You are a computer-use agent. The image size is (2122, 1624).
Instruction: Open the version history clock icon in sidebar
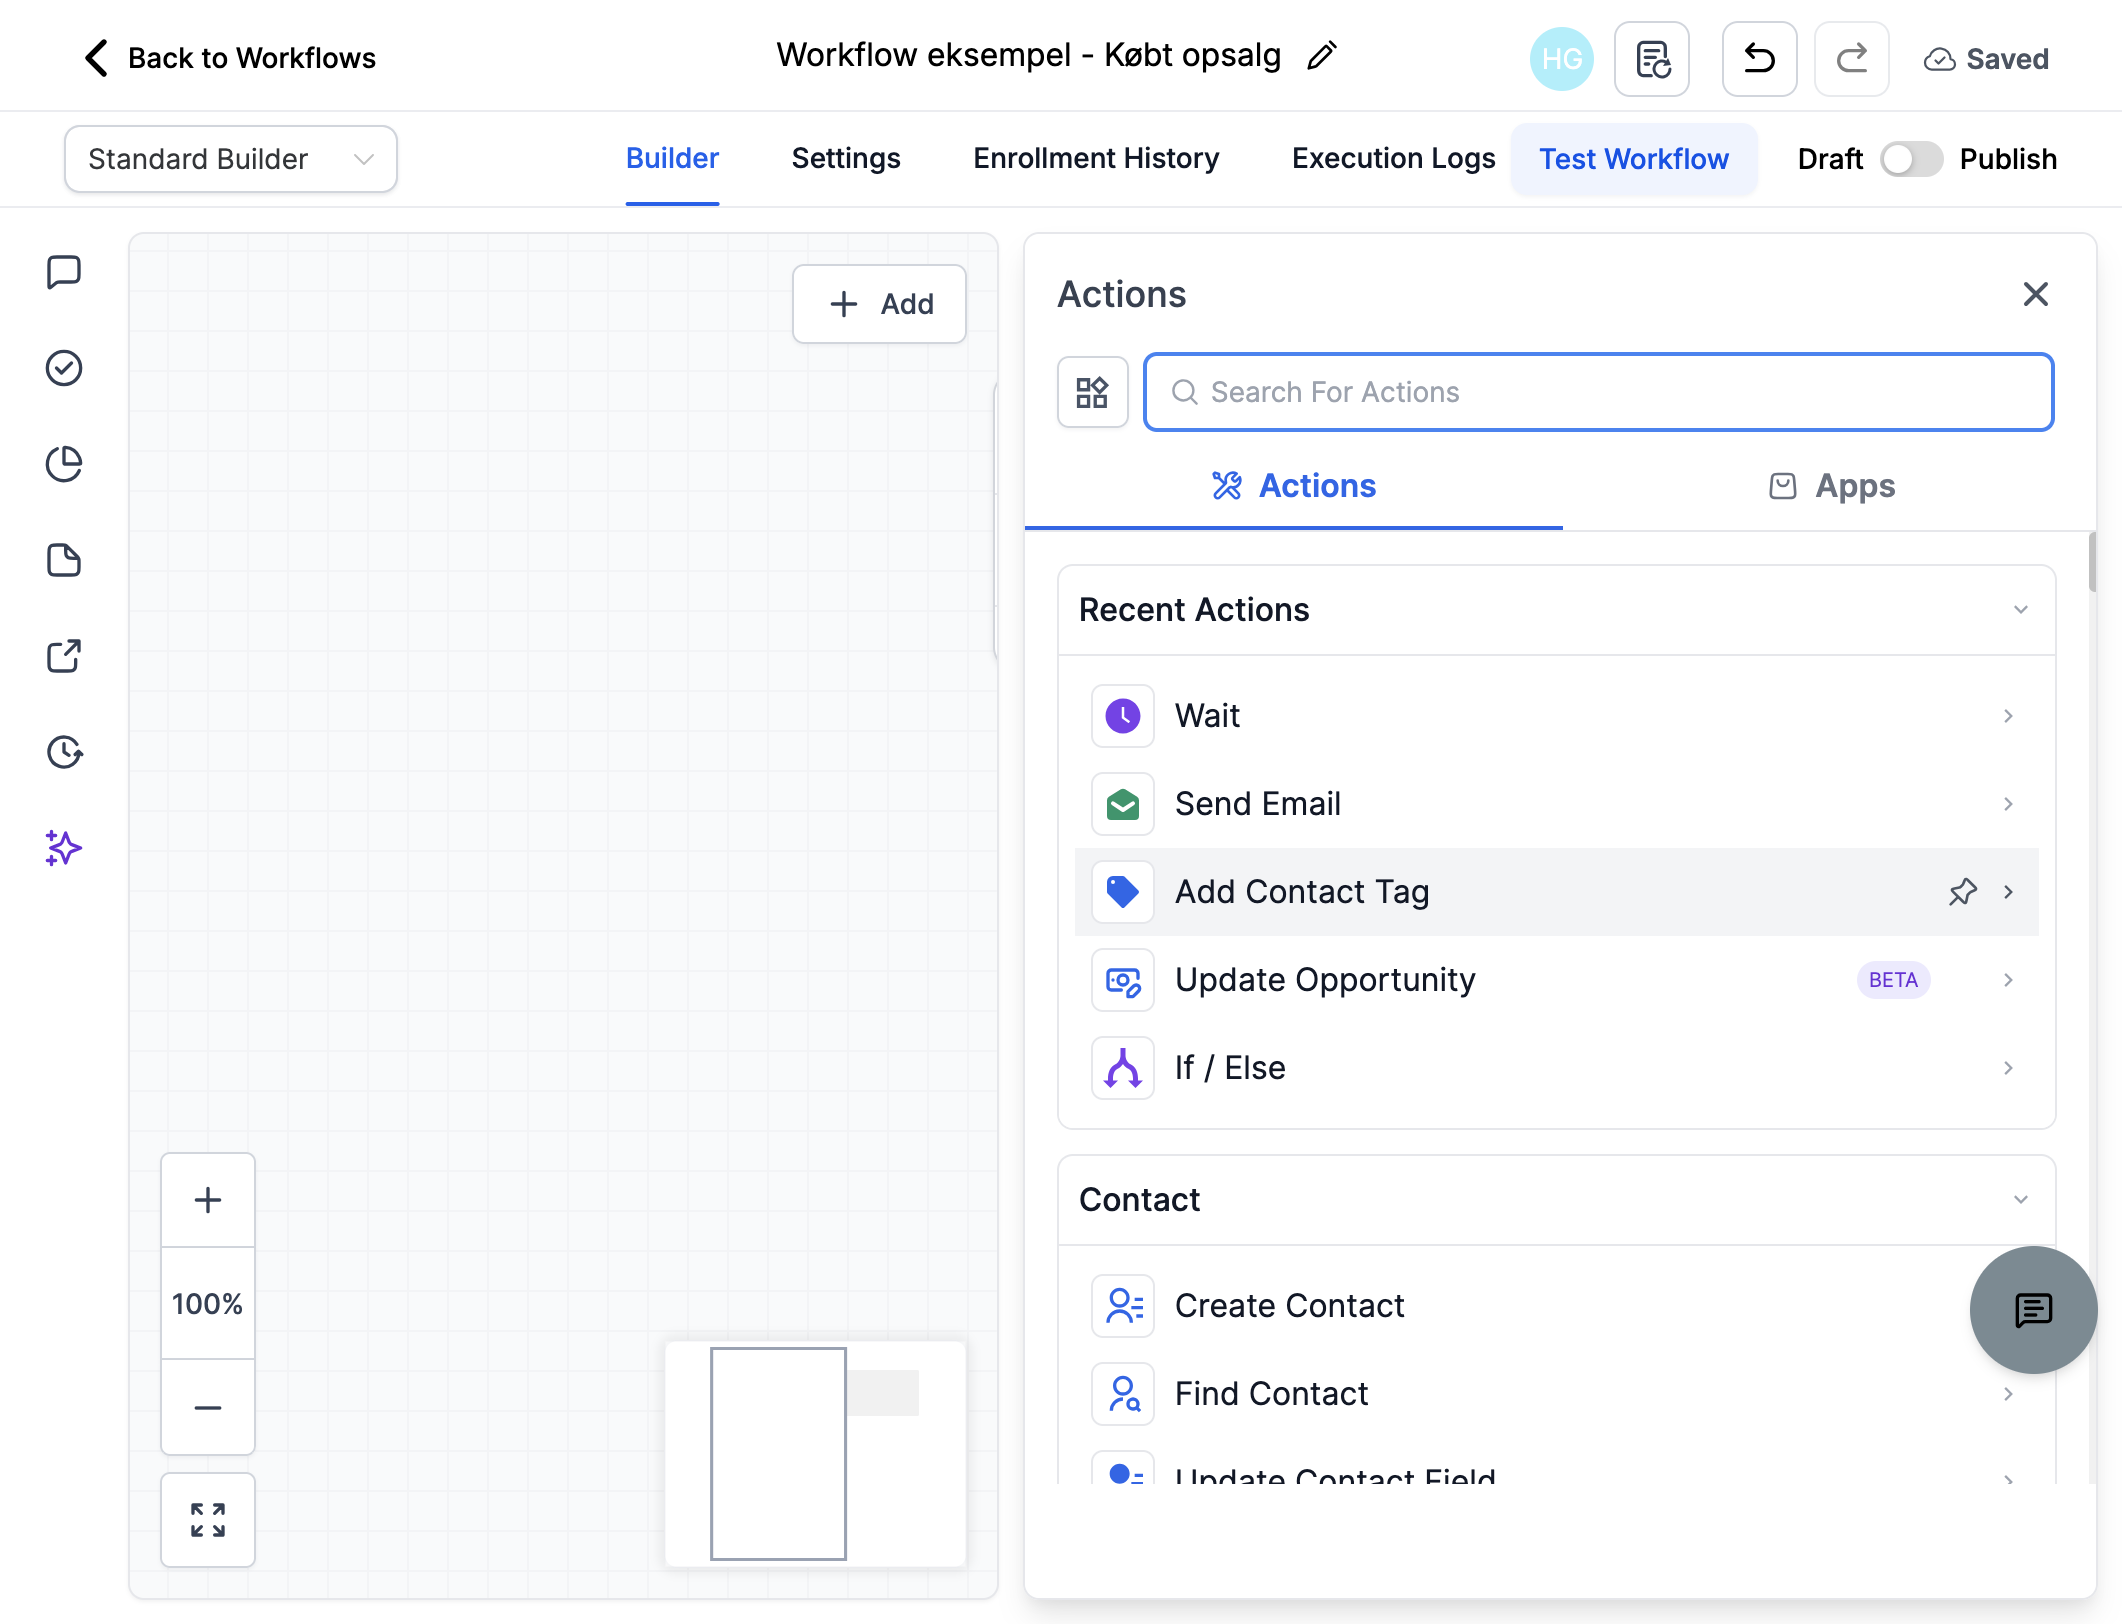click(64, 752)
